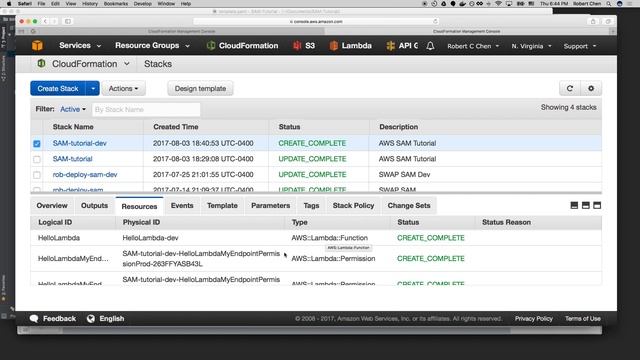
Task: Switch to the Change Sets tab
Action: [x=409, y=206]
